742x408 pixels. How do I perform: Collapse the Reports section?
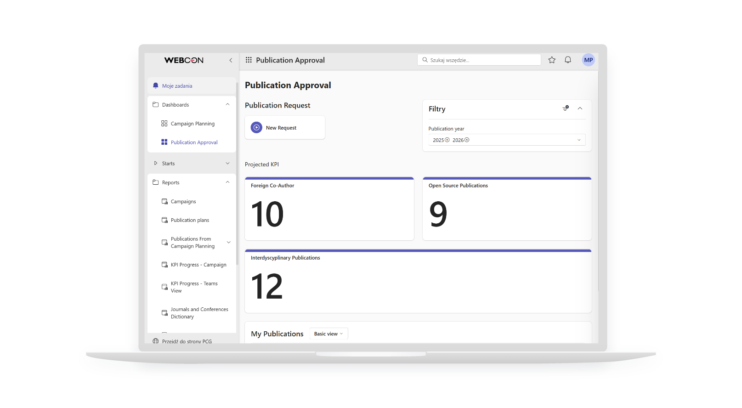(228, 182)
